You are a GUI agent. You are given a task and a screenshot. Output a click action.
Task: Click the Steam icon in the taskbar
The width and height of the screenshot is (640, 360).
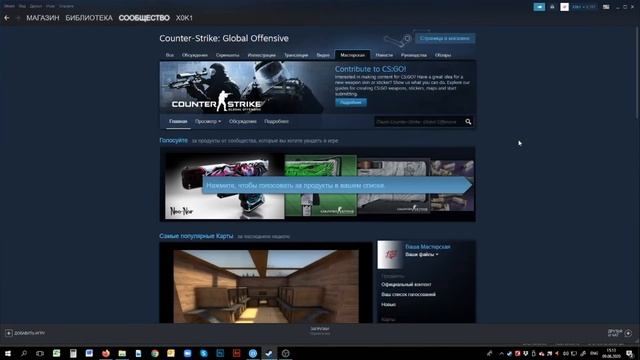269,353
